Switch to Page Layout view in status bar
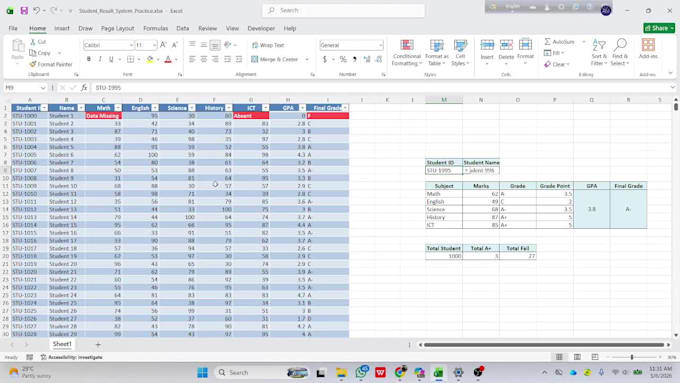 577,357
